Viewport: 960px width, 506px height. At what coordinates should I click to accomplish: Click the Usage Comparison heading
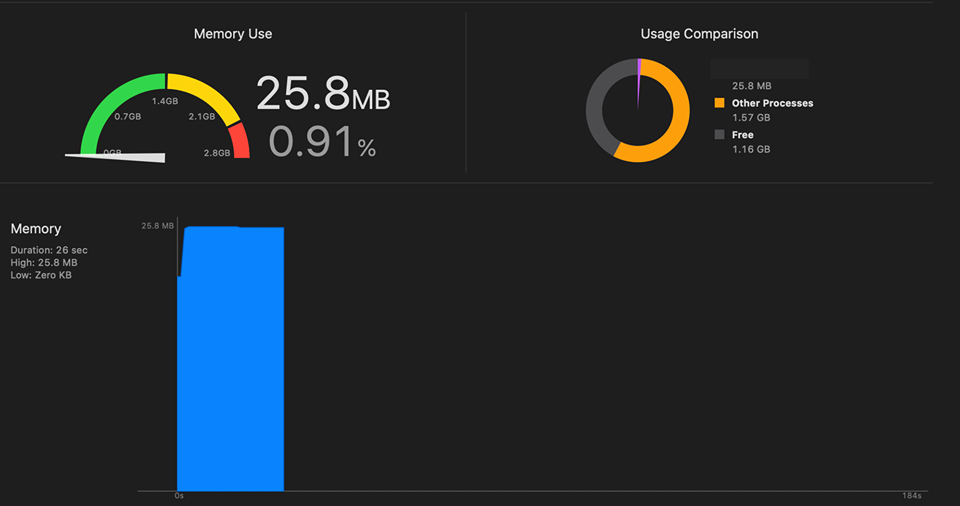pos(699,34)
